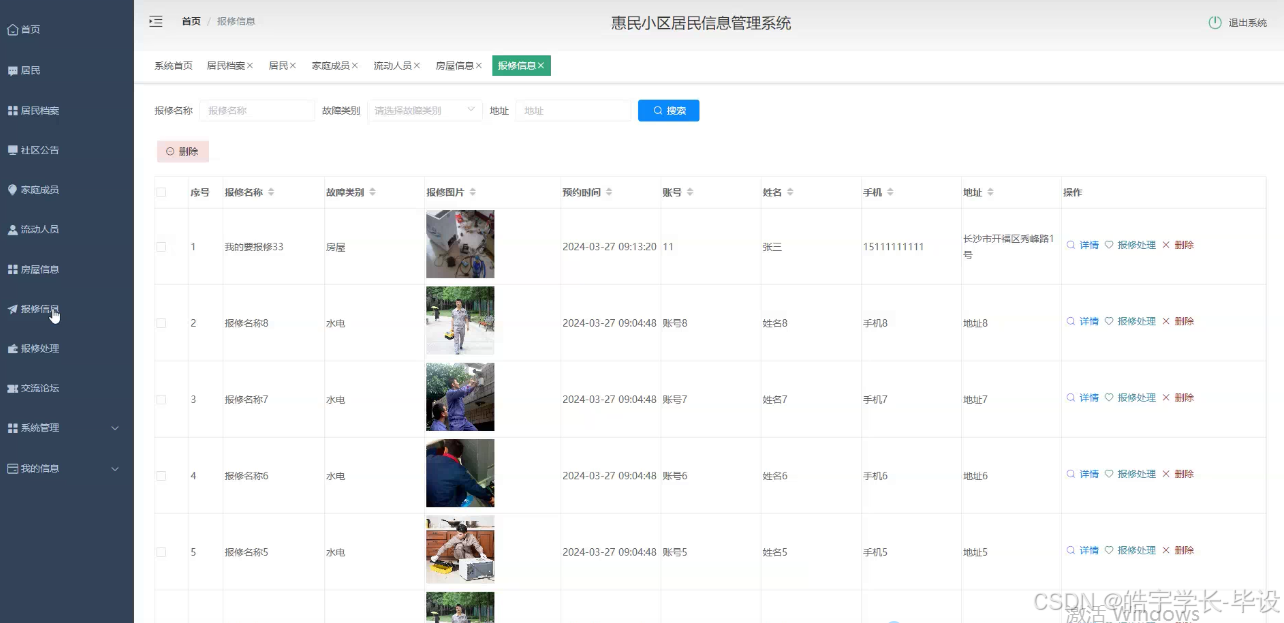Screen dimensions: 1284x623
Task: Open 社区公告 in the sidebar
Action: pyautogui.click(x=33, y=150)
